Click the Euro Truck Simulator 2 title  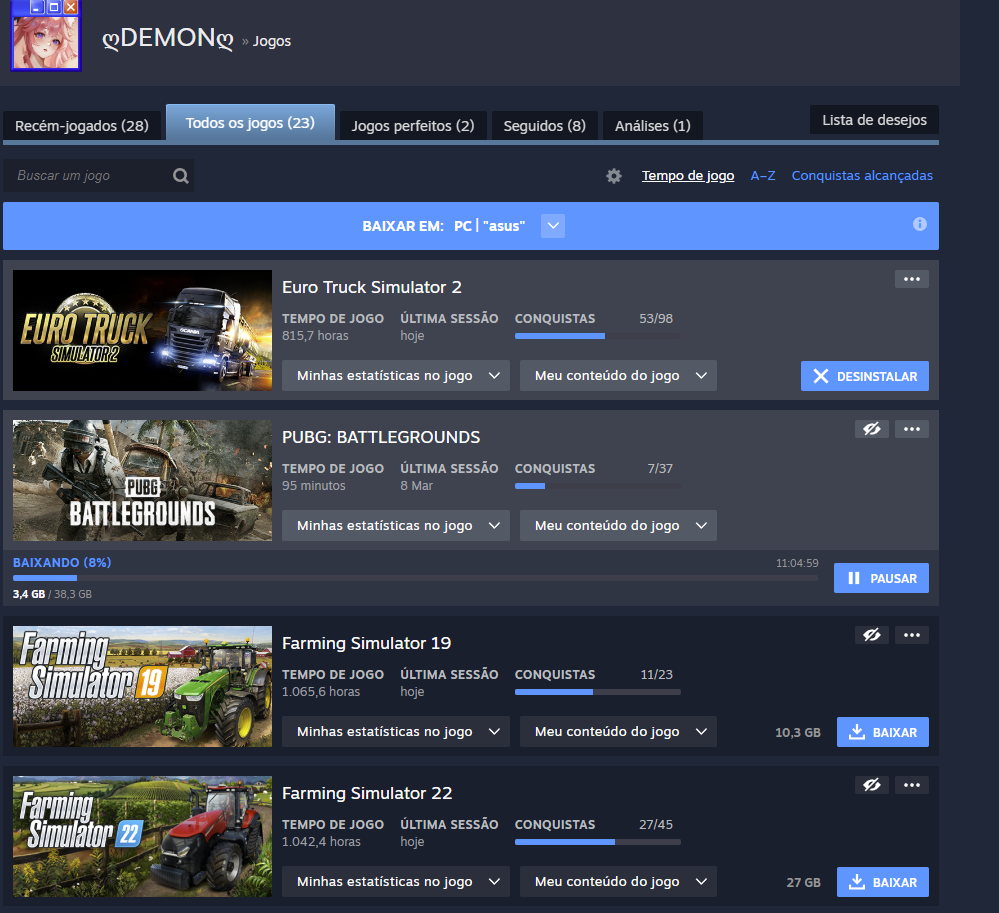[x=371, y=287]
